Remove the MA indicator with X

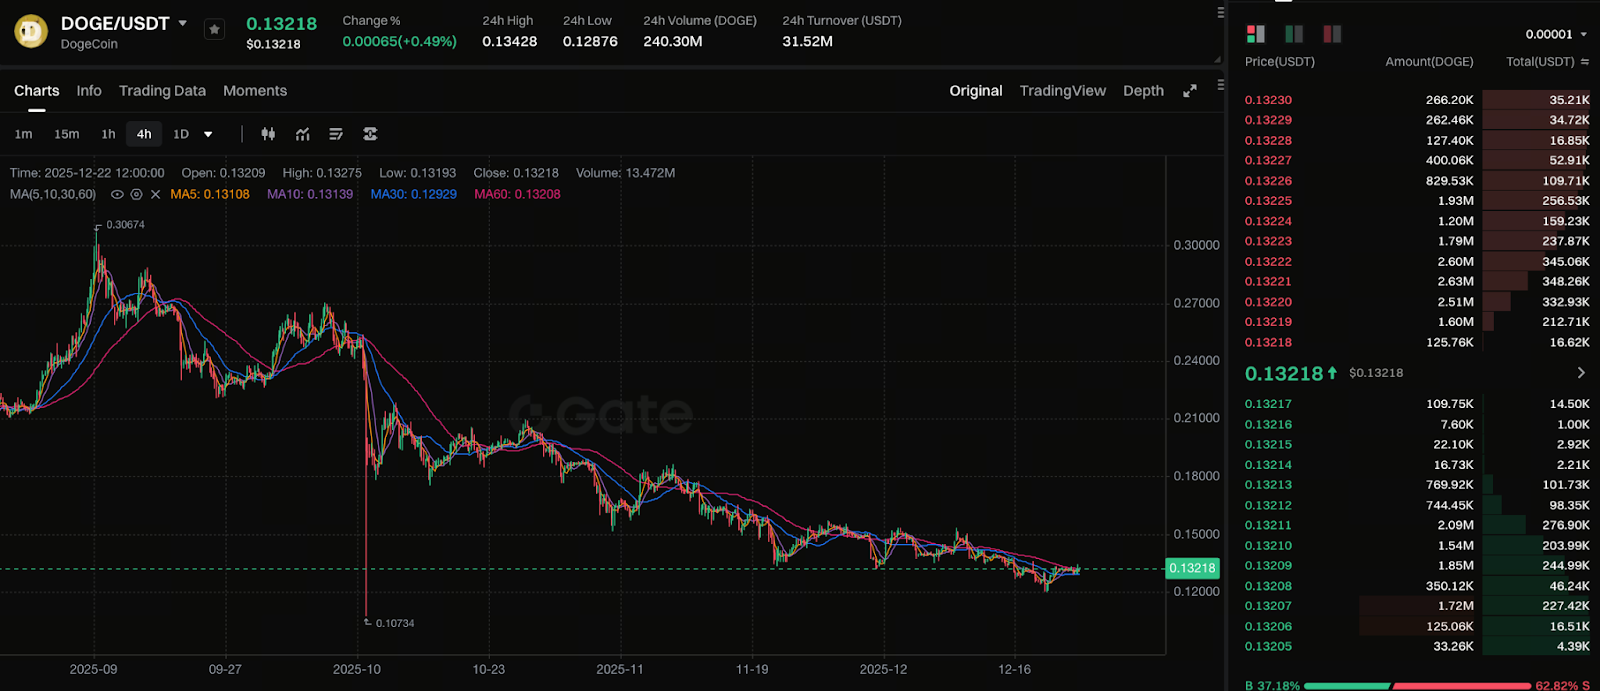[x=155, y=194]
